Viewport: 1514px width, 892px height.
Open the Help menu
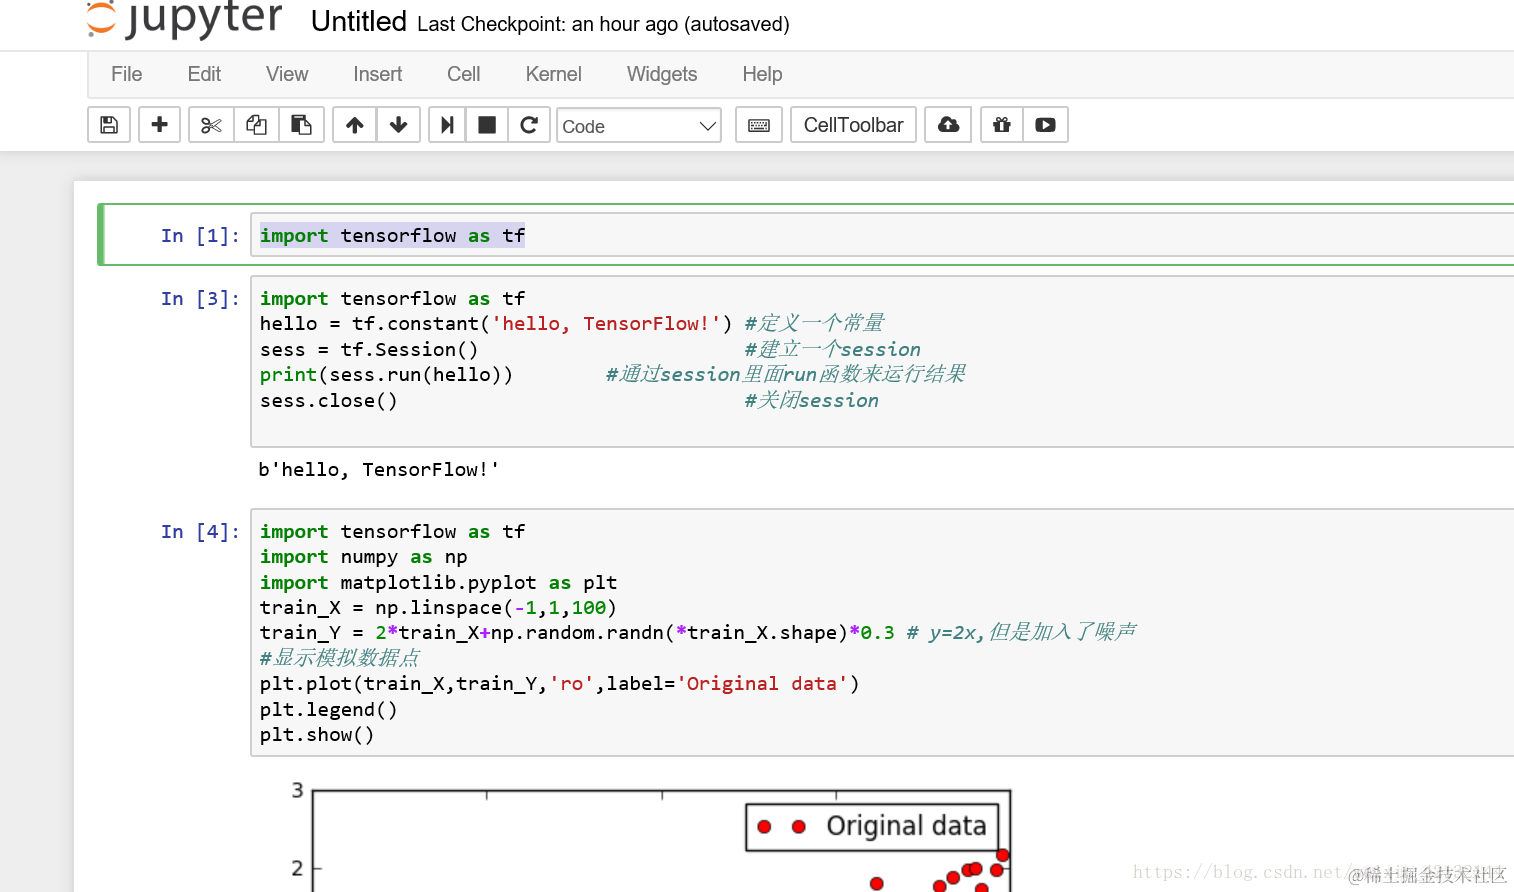[x=762, y=74]
